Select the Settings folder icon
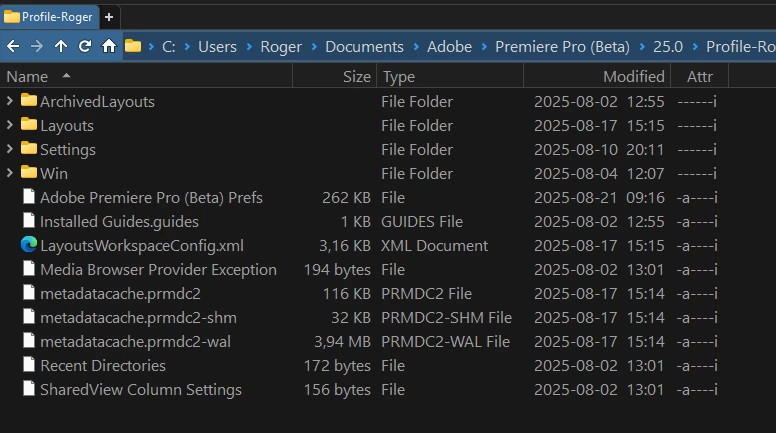The image size is (776, 433). (29, 148)
